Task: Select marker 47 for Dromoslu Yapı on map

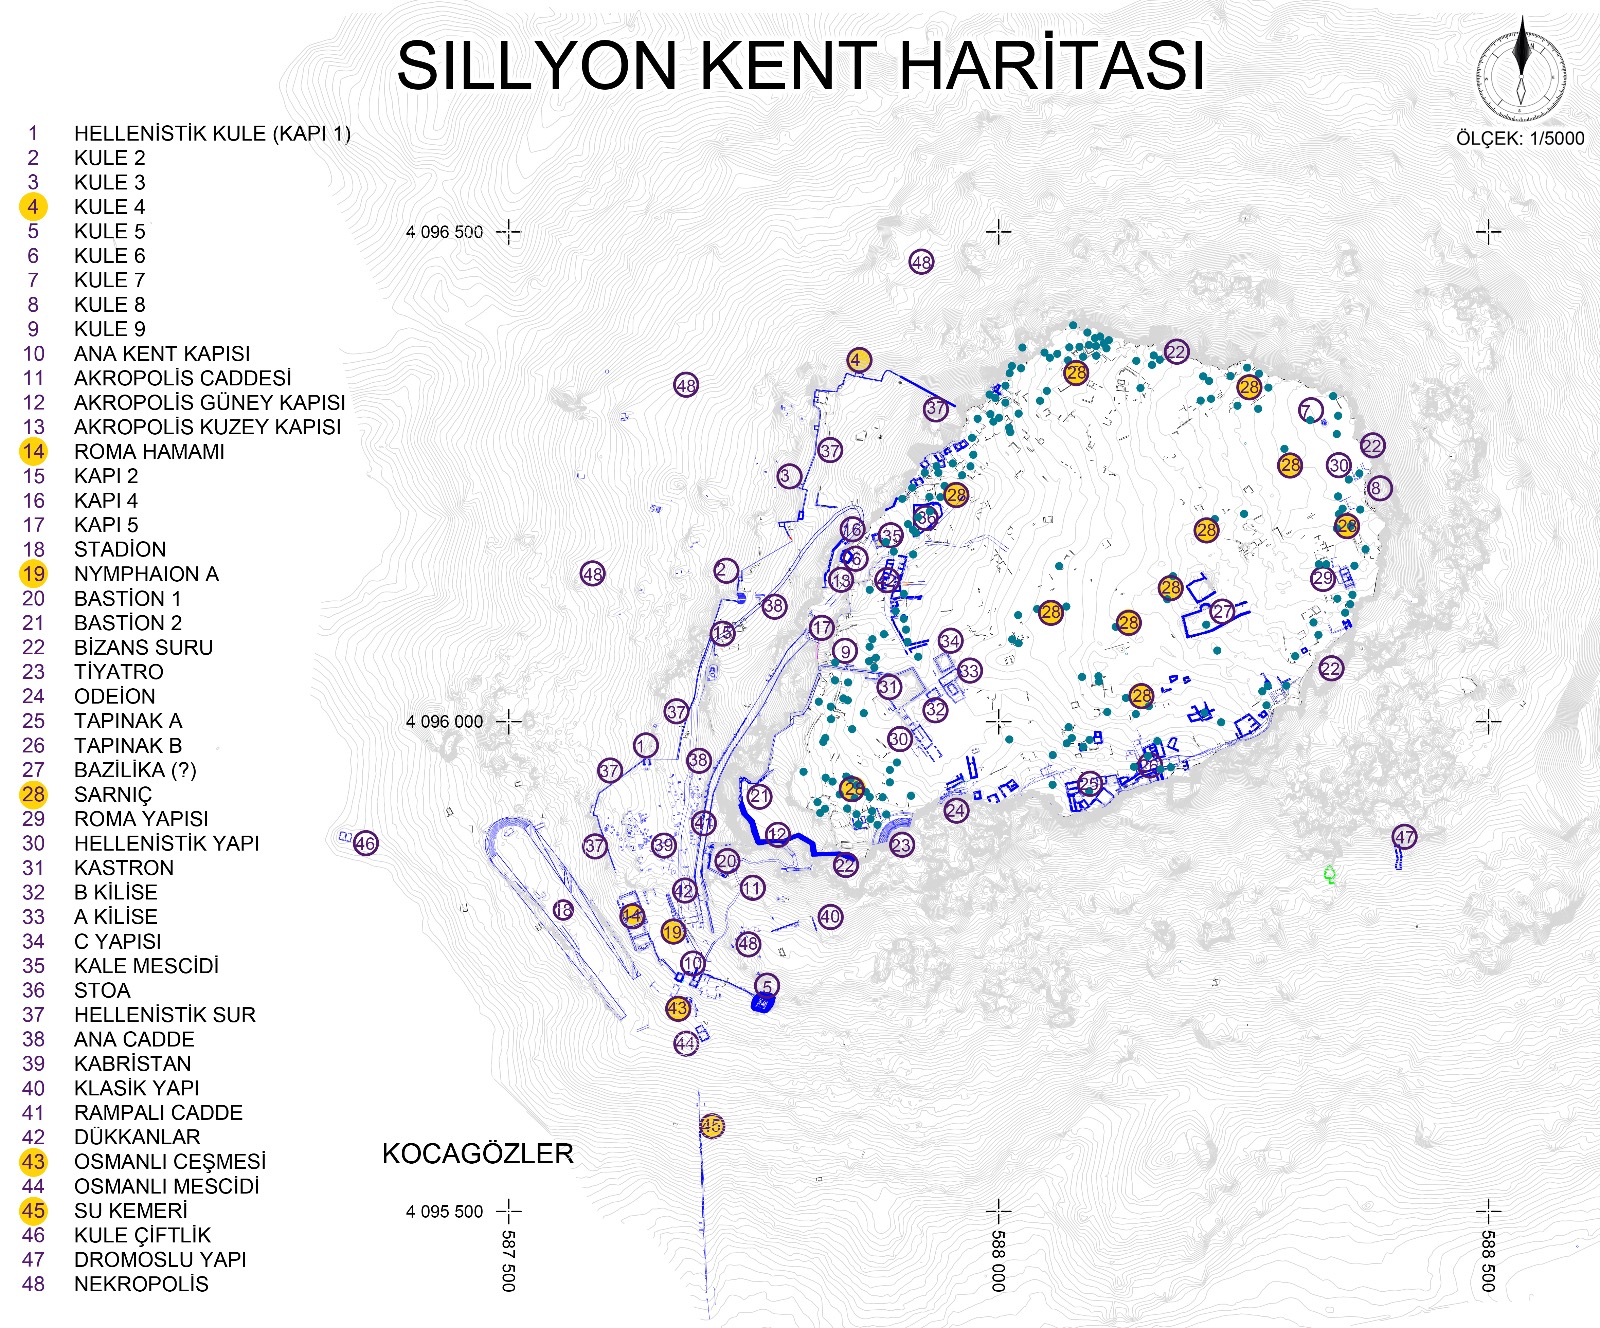Action: point(1404,837)
